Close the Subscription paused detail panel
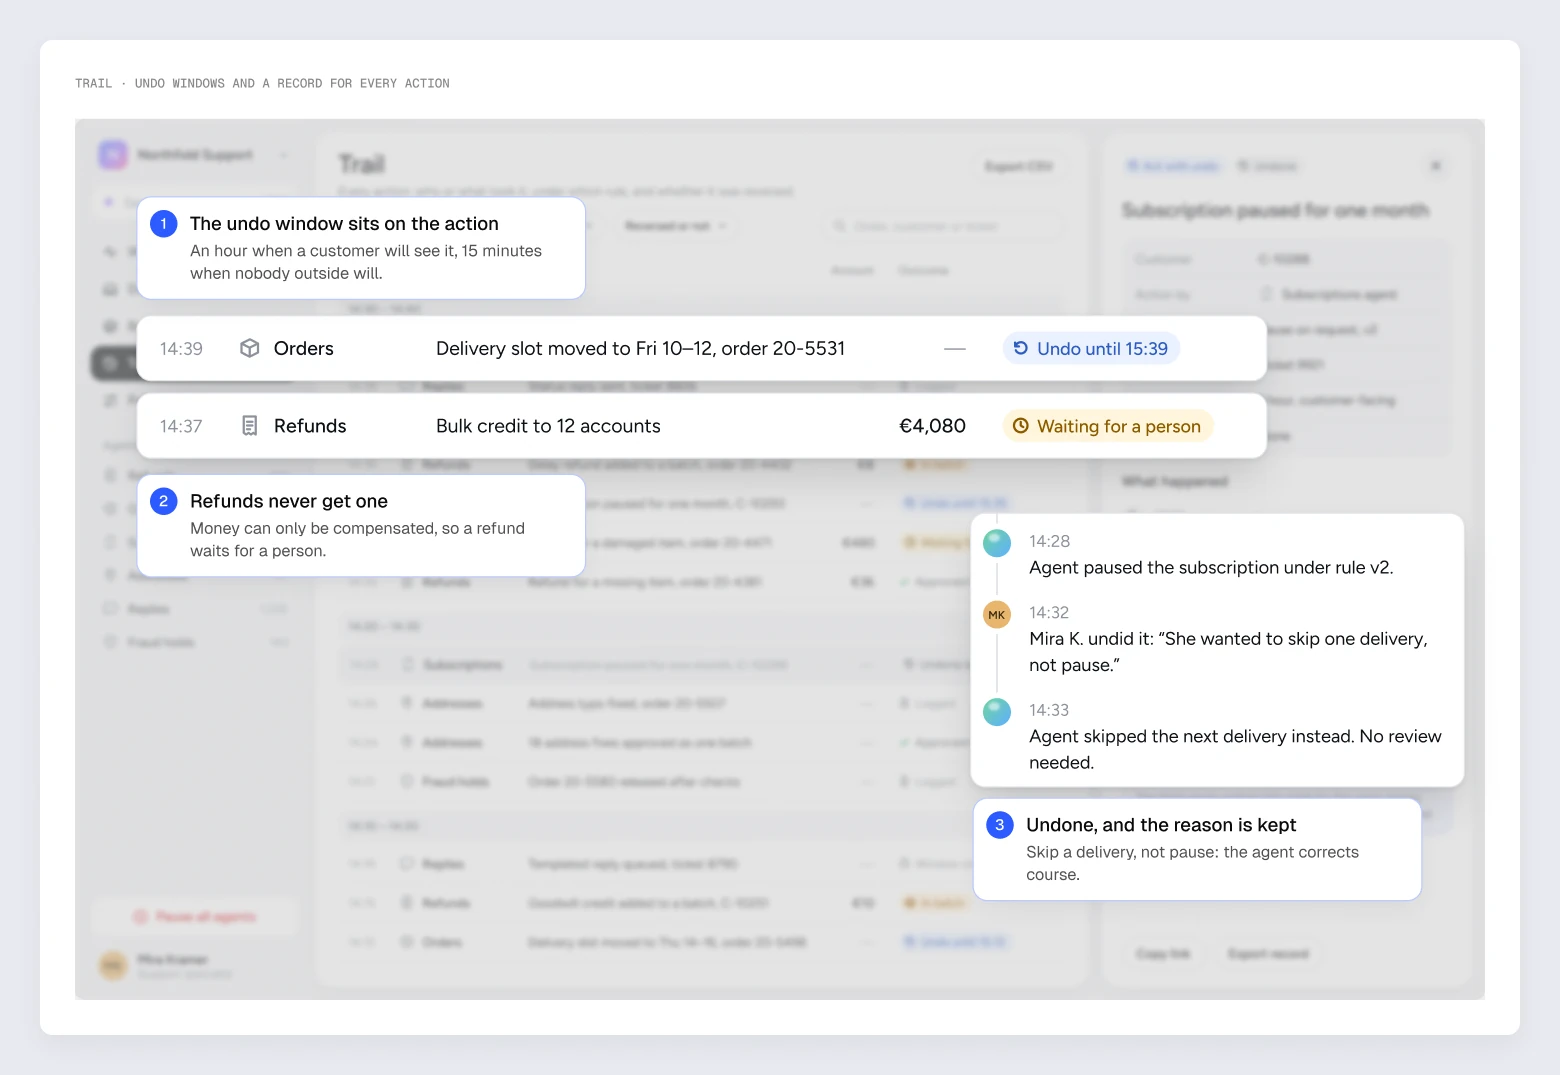The width and height of the screenshot is (1560, 1075). click(x=1436, y=166)
